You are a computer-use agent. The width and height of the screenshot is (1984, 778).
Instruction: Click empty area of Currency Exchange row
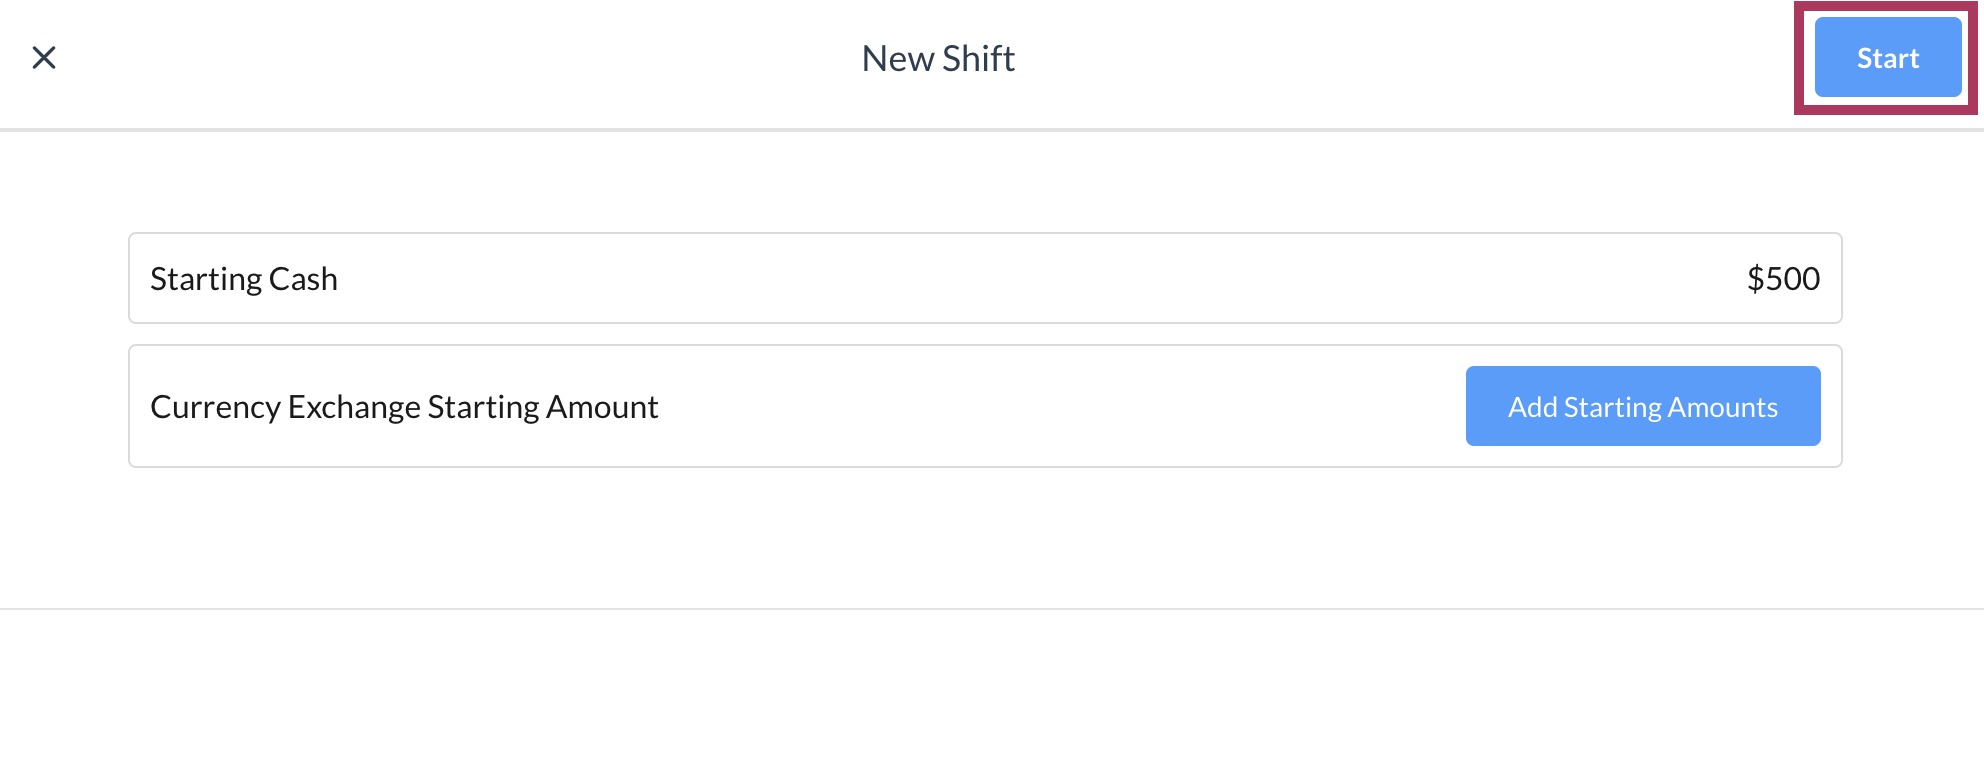(1050, 407)
